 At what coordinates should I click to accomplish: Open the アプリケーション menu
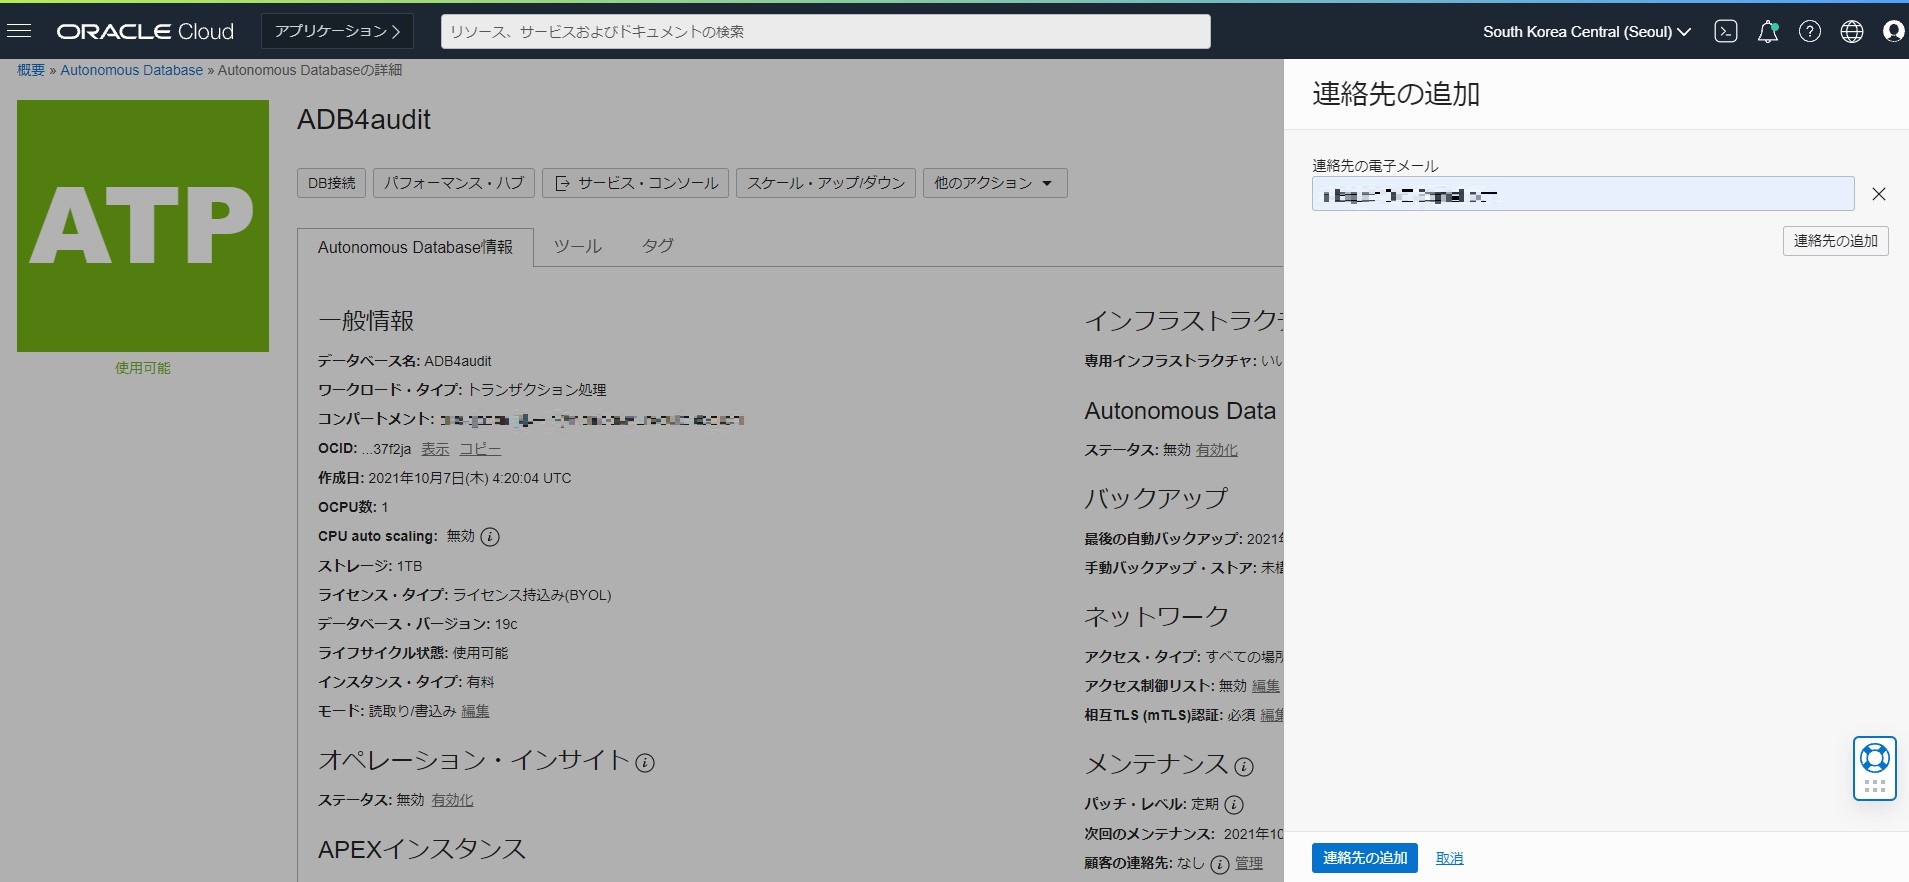pyautogui.click(x=338, y=31)
